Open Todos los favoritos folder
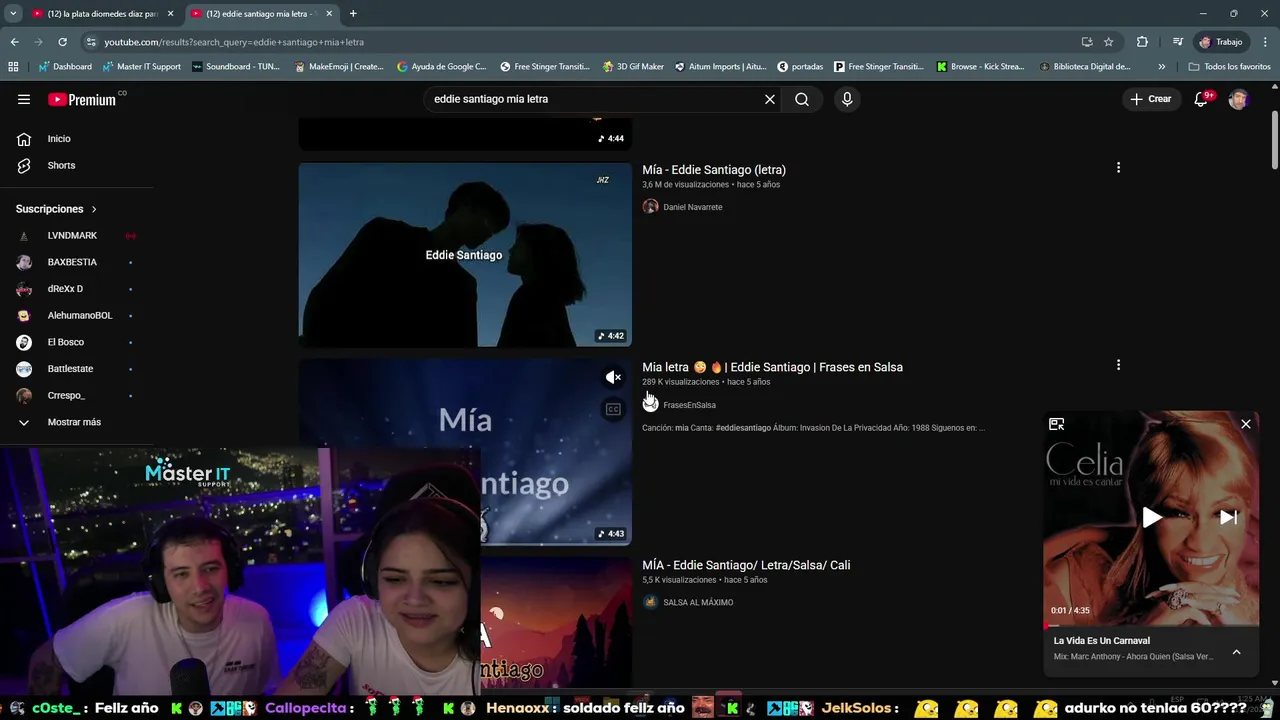The width and height of the screenshot is (1280, 720). [x=1229, y=67]
